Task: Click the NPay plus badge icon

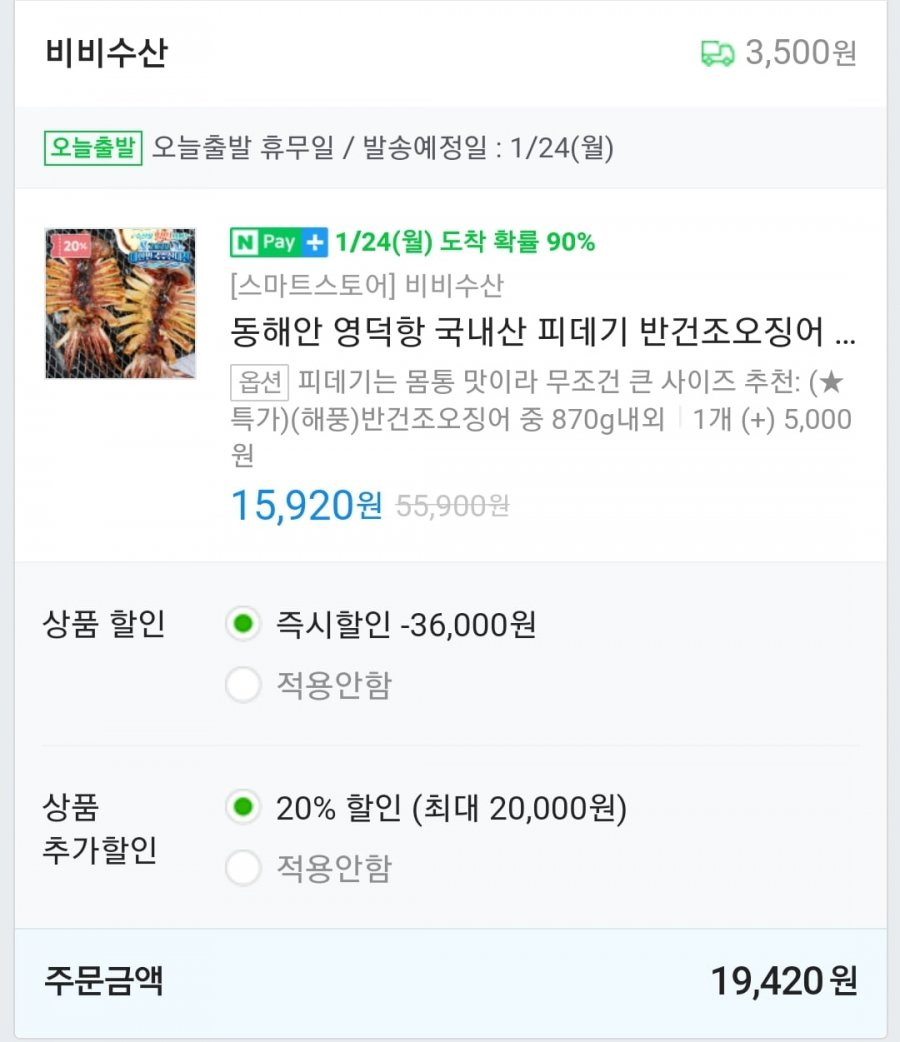Action: tap(279, 242)
